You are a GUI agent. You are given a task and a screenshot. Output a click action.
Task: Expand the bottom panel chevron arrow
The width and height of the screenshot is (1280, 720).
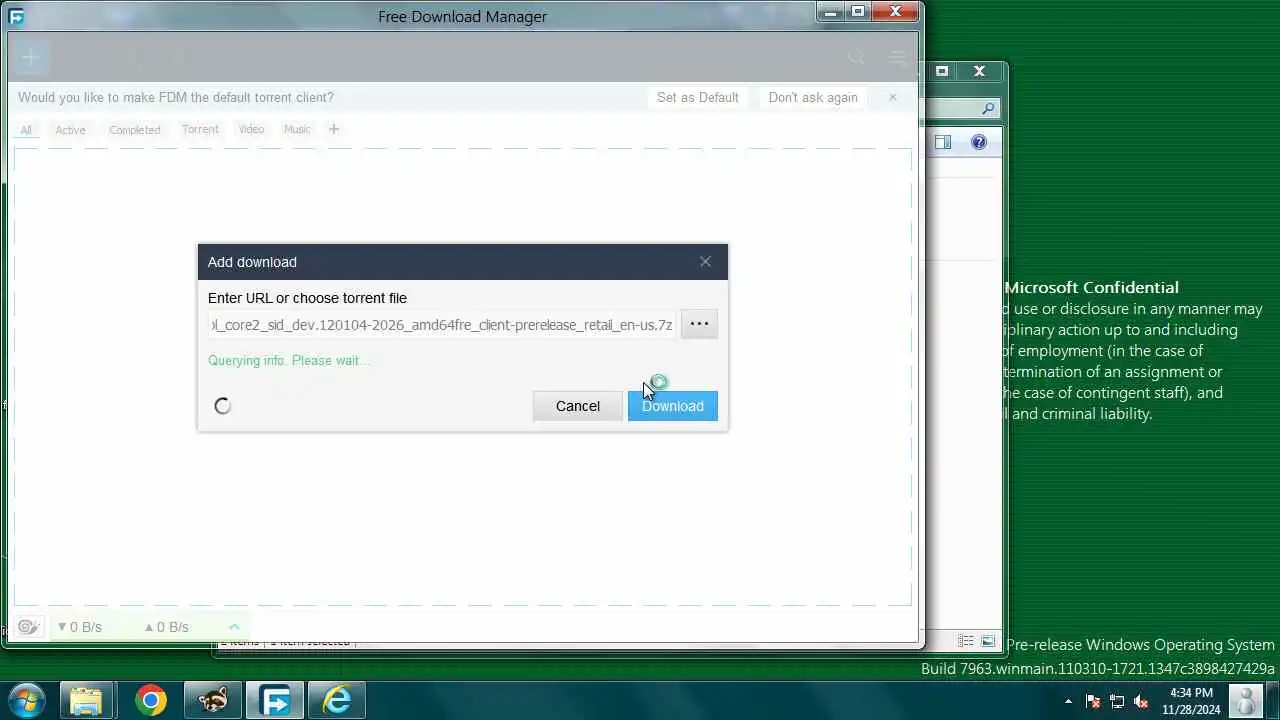pos(234,627)
